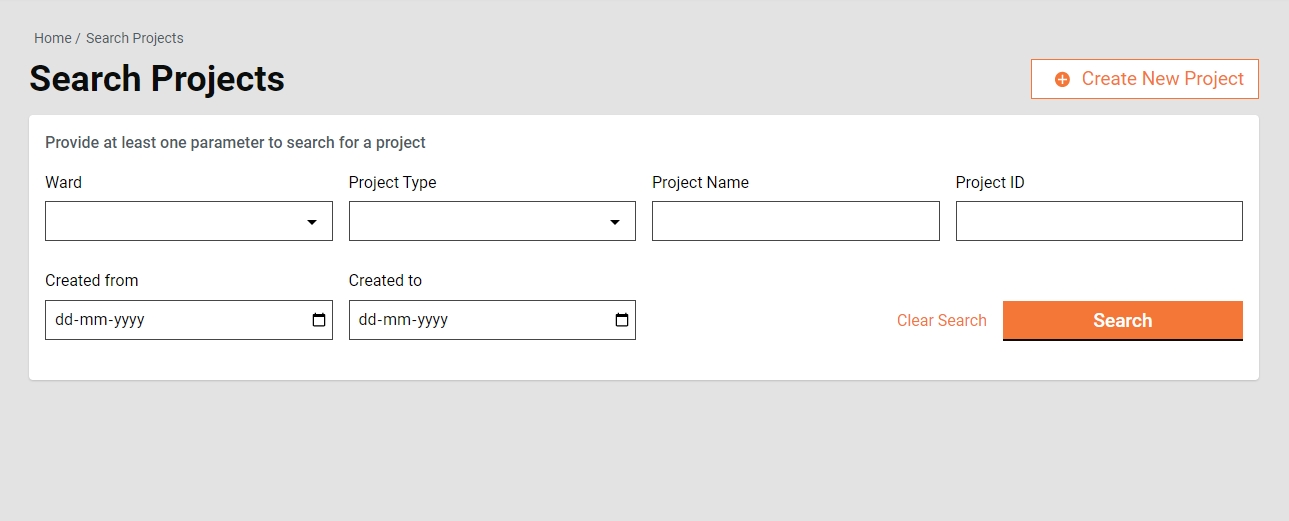Focus the Project ID text field
This screenshot has width=1289, height=521.
[1099, 221]
